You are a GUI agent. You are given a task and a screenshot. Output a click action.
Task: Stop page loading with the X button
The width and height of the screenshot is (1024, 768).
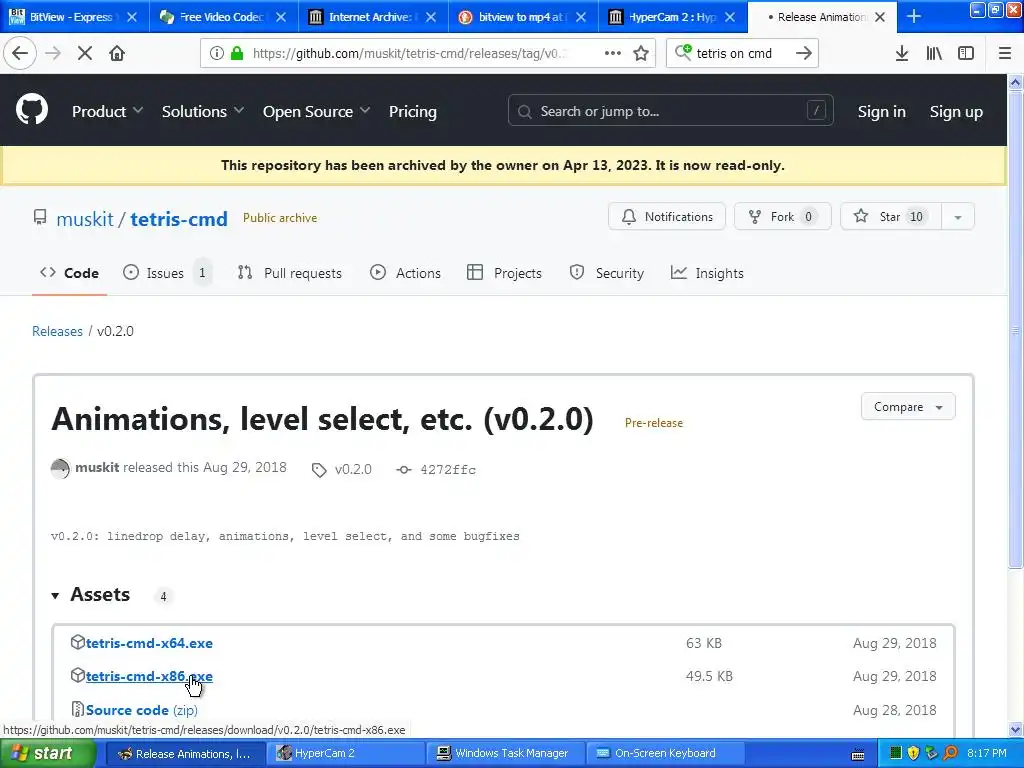[85, 54]
